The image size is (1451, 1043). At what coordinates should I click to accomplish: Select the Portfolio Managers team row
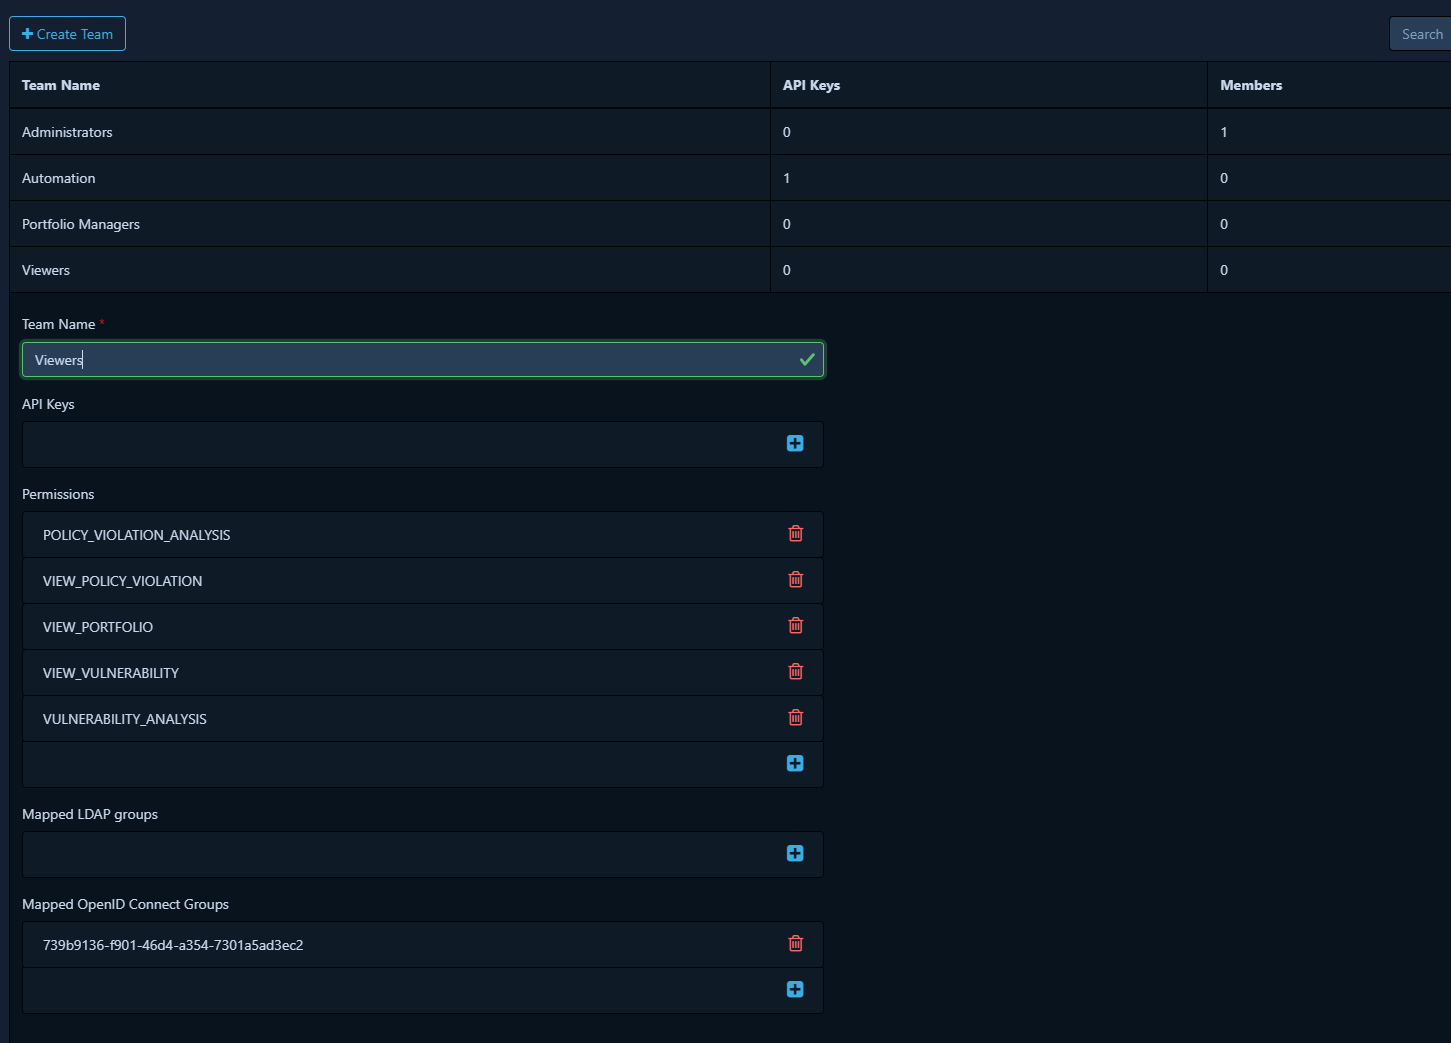[390, 223]
